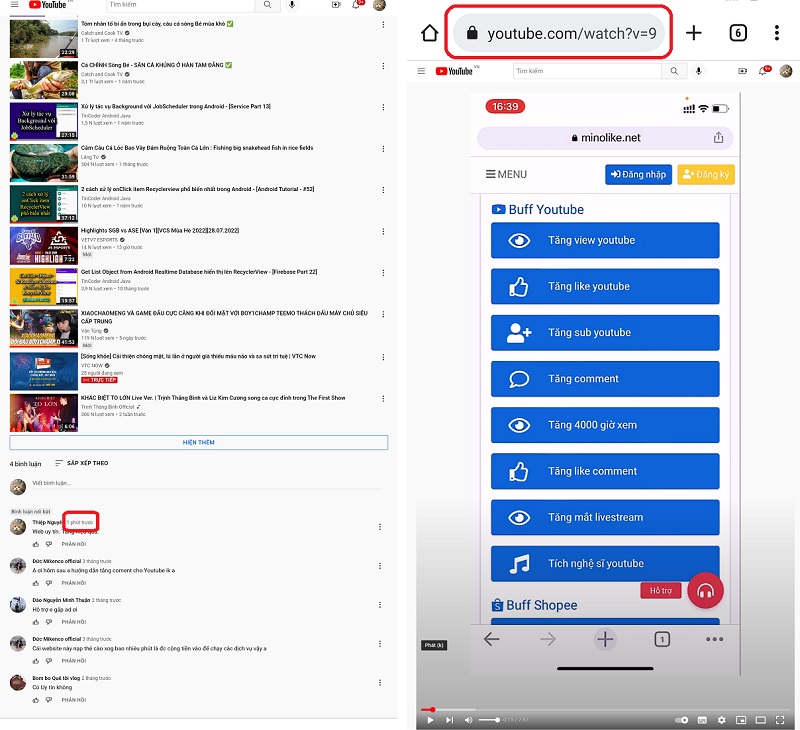Click the youtube.com/watch address bar

pyautogui.click(x=559, y=33)
